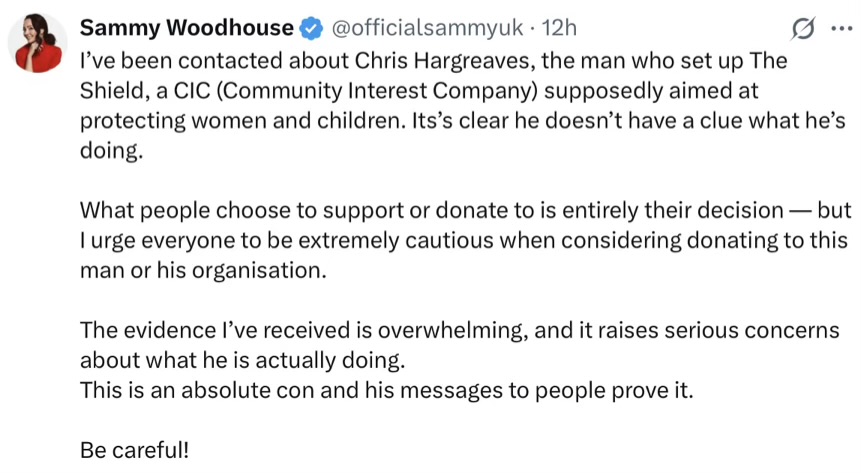Click the line "man or his organisation."
The image size is (861, 473).
203,270
